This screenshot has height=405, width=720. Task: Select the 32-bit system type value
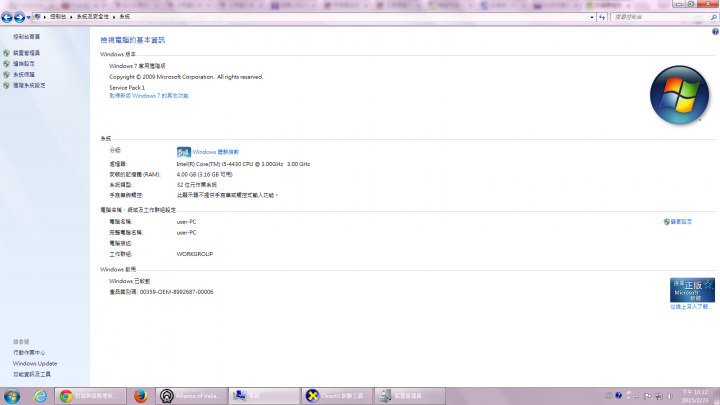click(197, 185)
